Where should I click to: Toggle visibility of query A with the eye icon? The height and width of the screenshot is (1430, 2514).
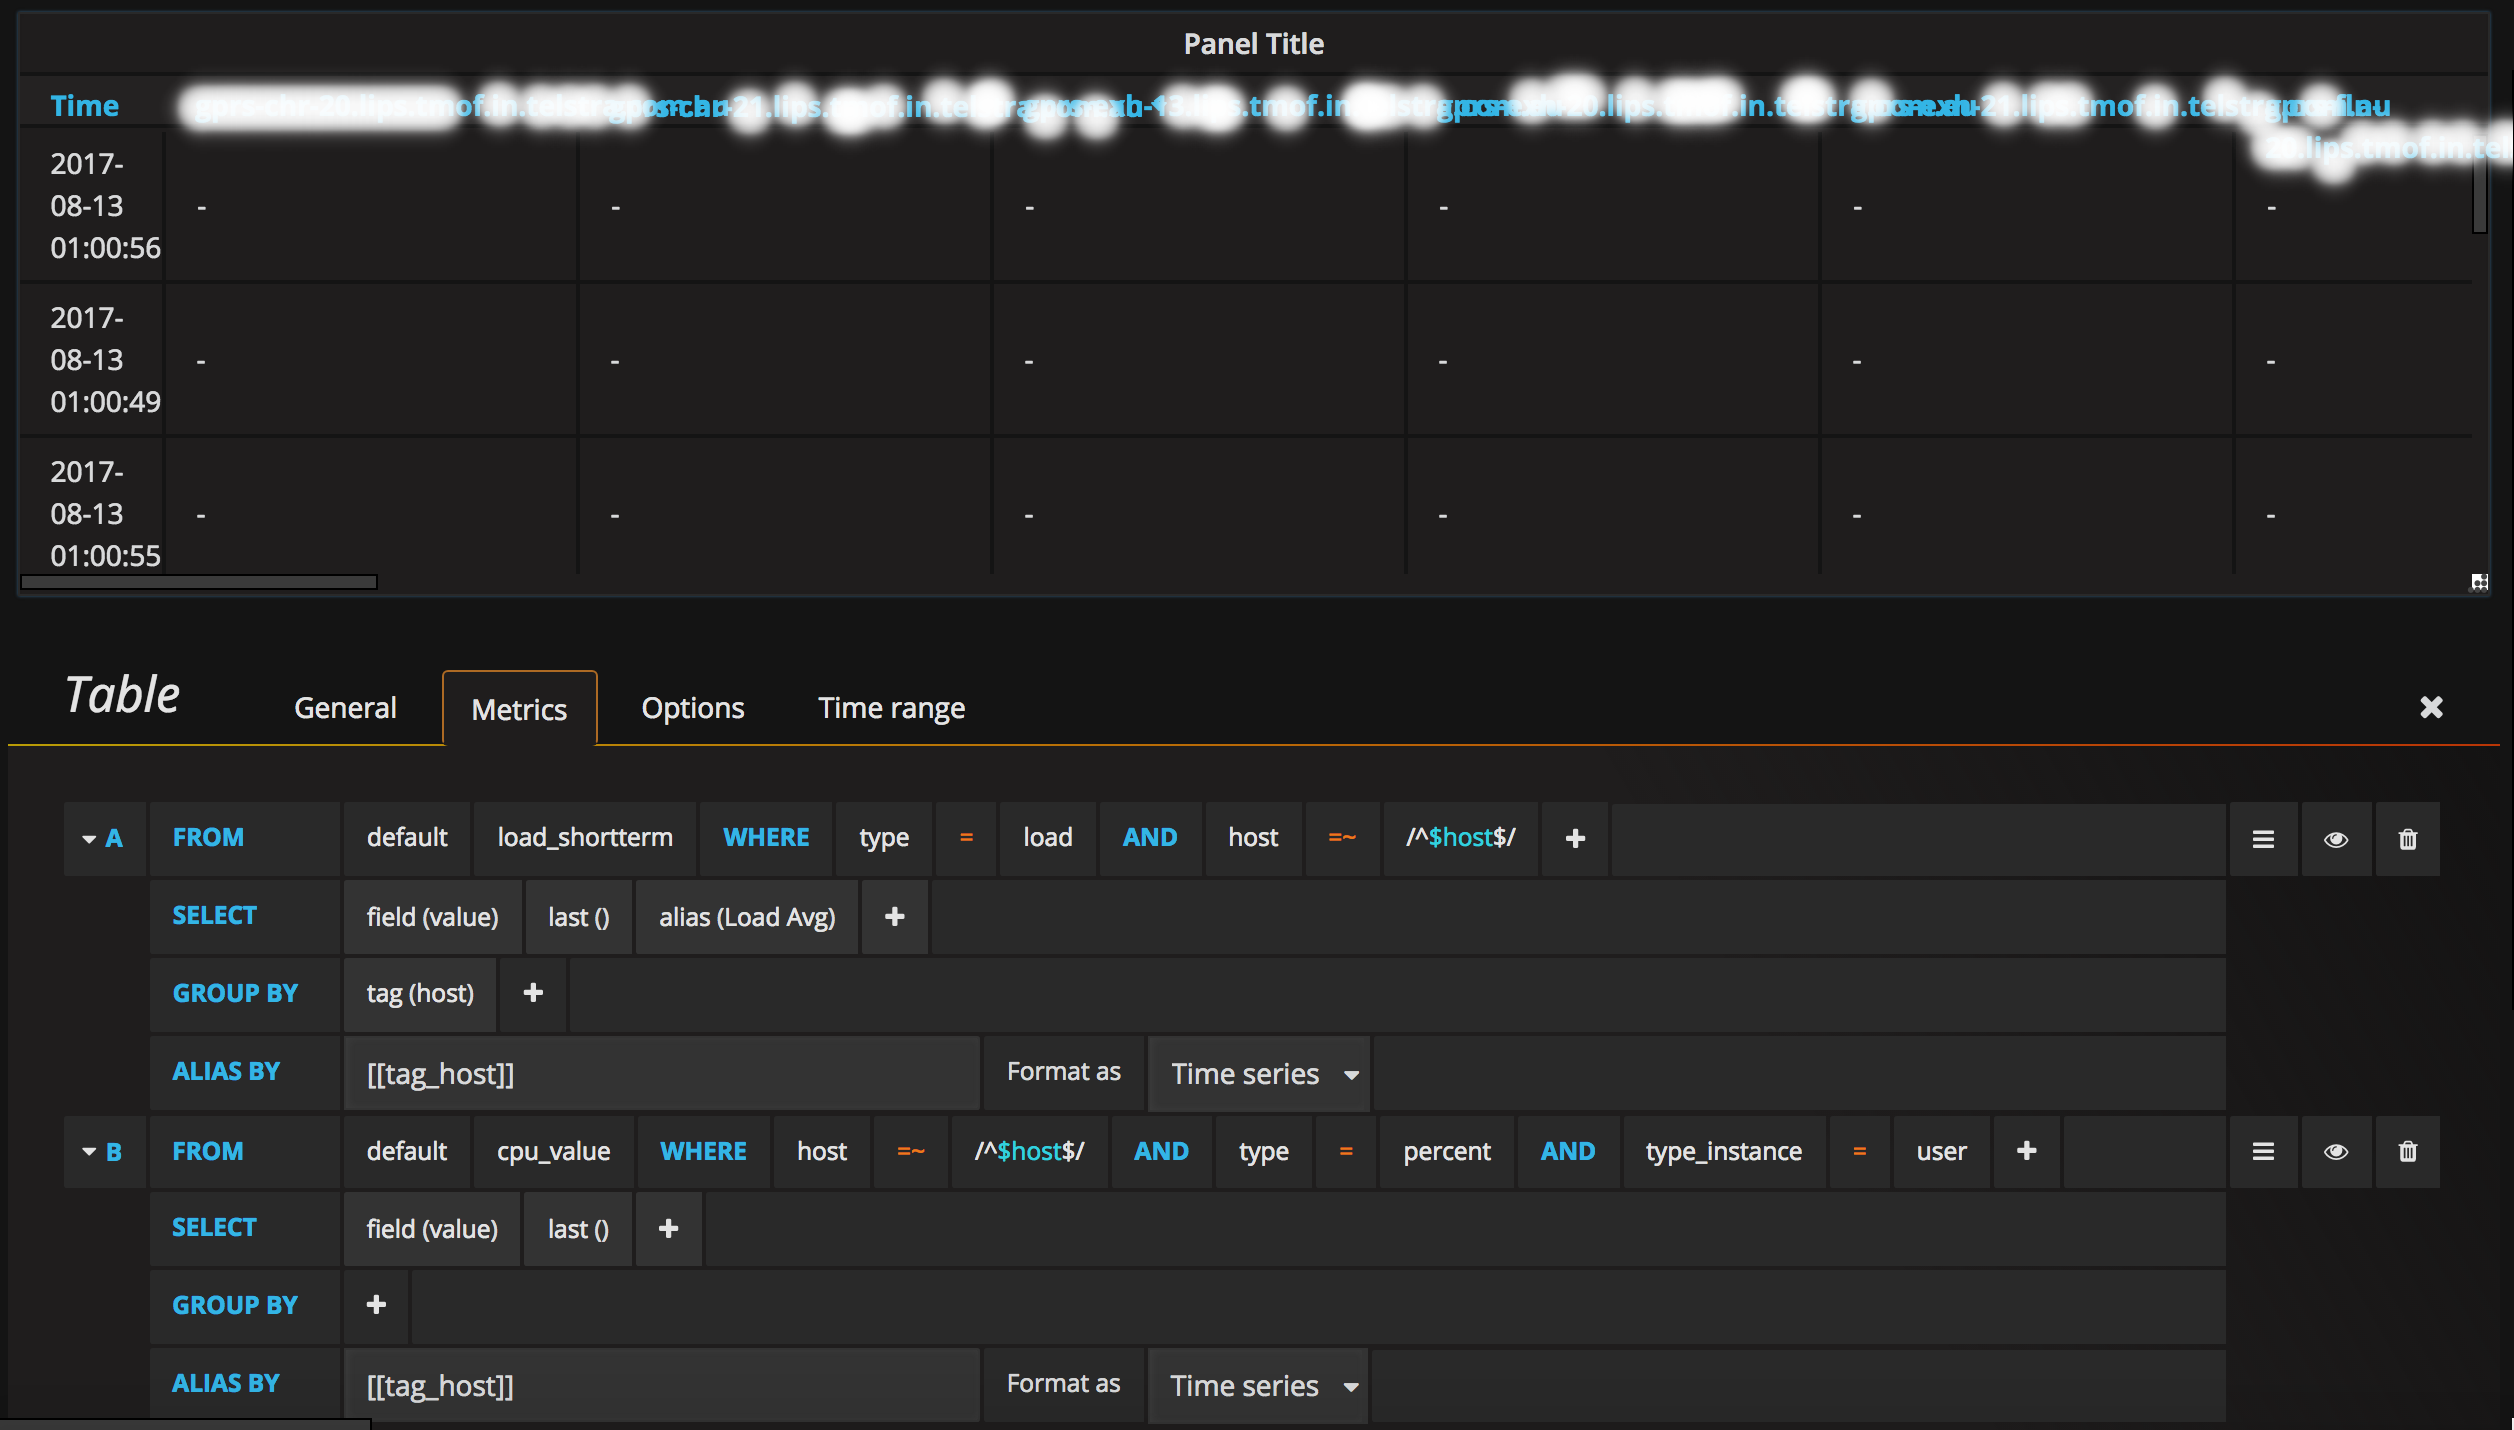tap(2336, 838)
